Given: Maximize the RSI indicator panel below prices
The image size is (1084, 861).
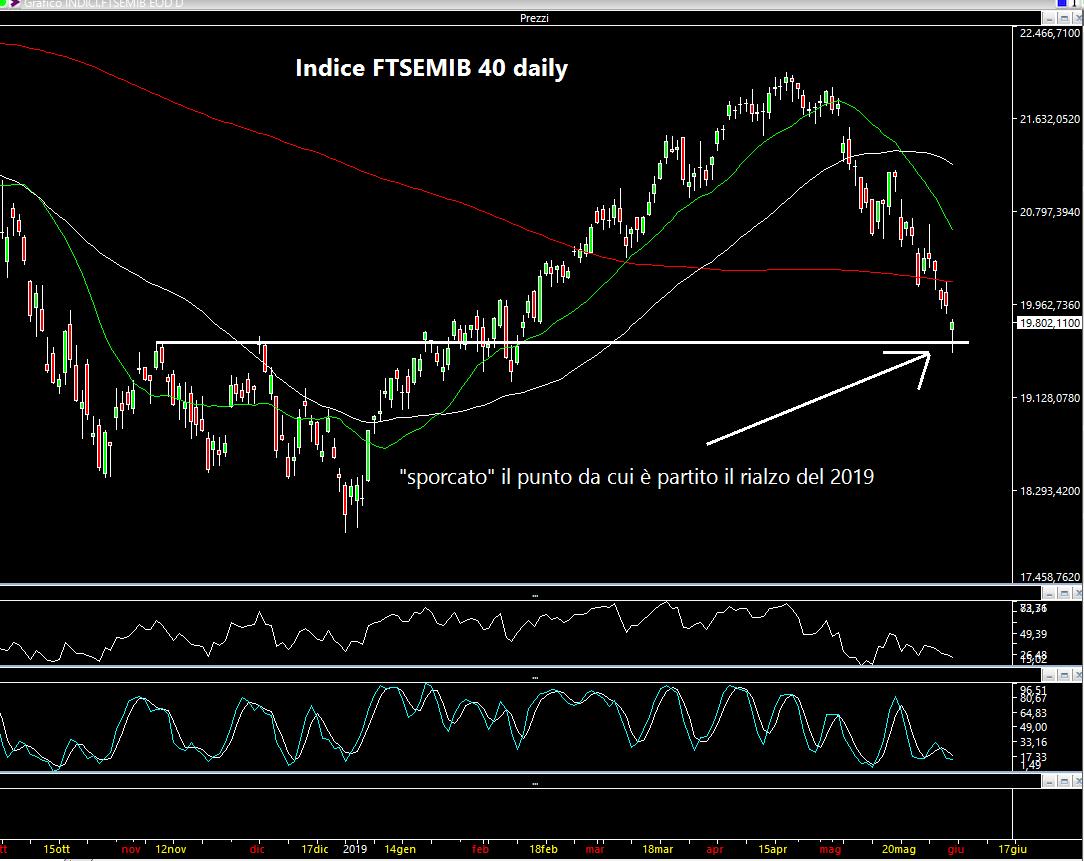Looking at the screenshot, I should 1064,593.
